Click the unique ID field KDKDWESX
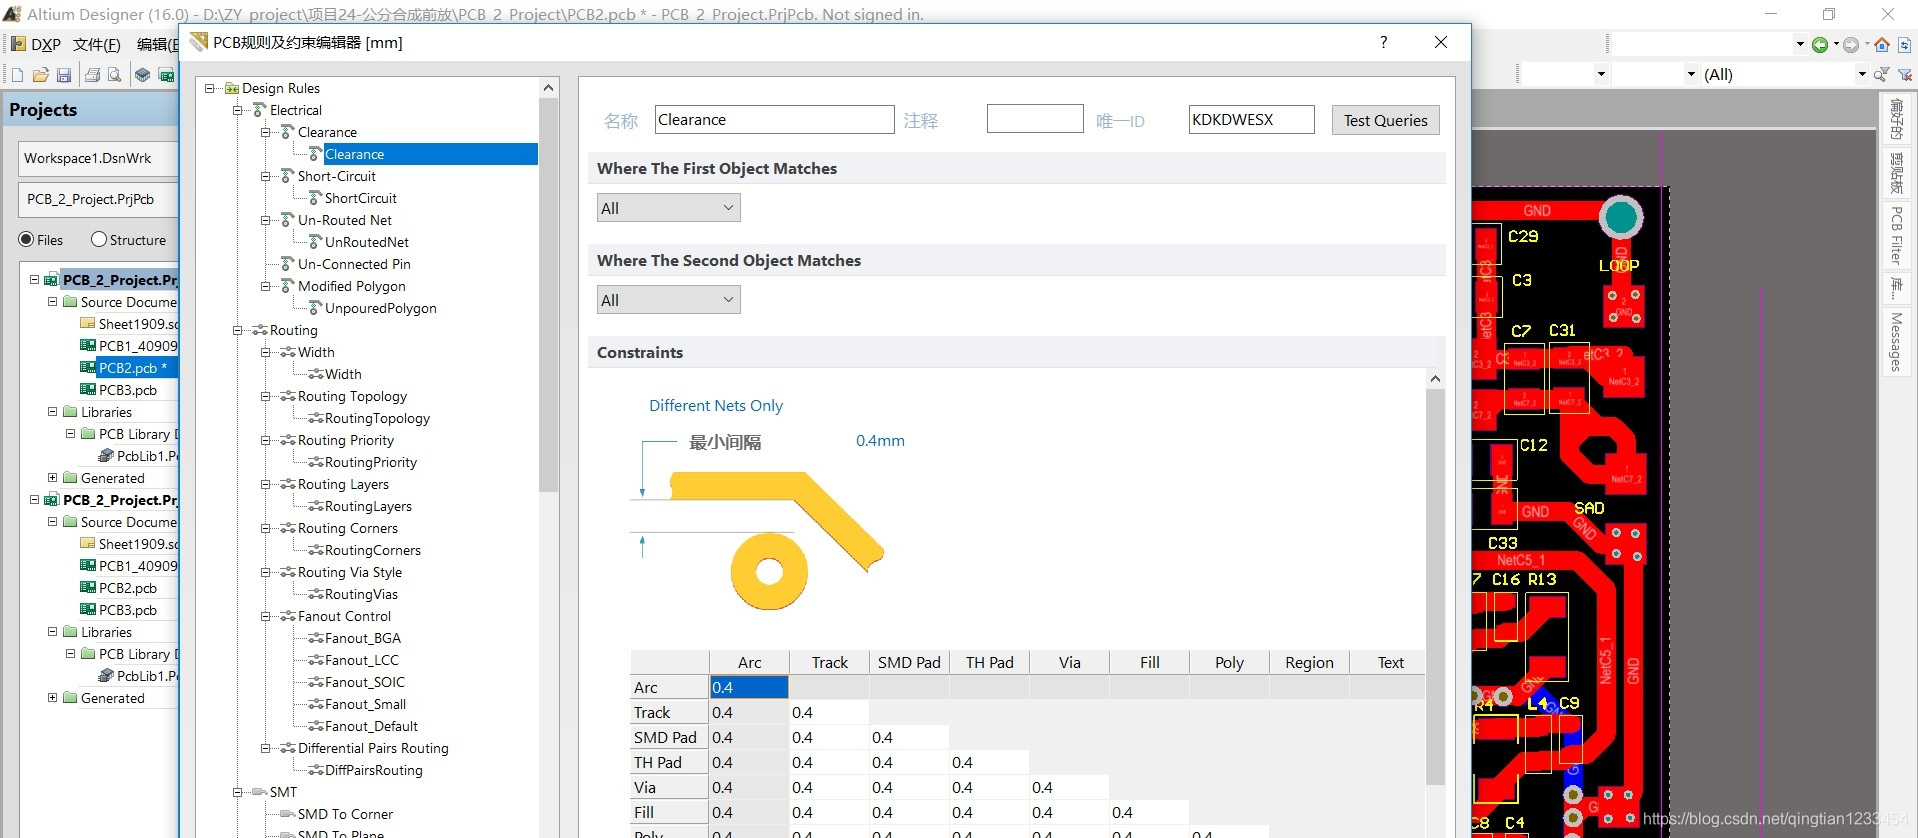 point(1251,119)
